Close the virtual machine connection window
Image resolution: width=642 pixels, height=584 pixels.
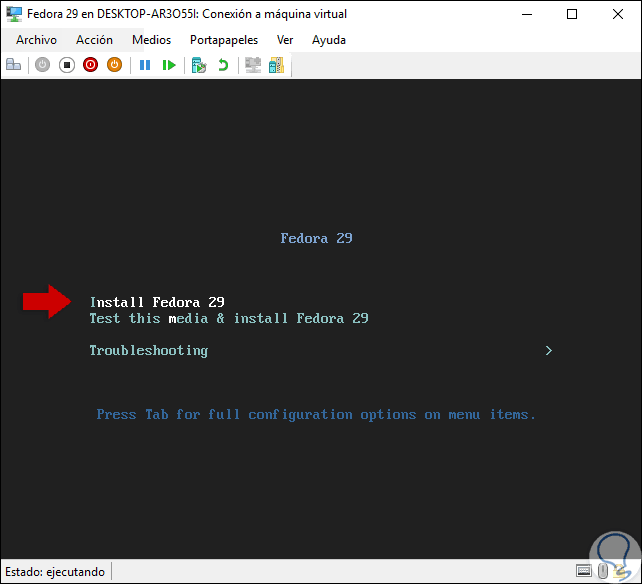tap(618, 14)
